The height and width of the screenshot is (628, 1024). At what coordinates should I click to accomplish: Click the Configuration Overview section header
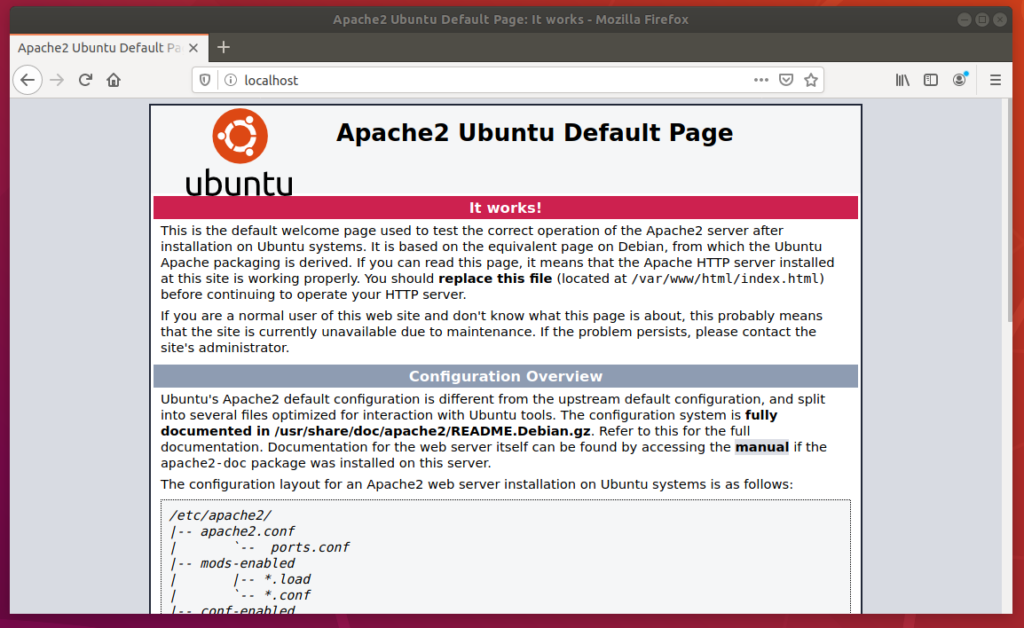tap(505, 377)
